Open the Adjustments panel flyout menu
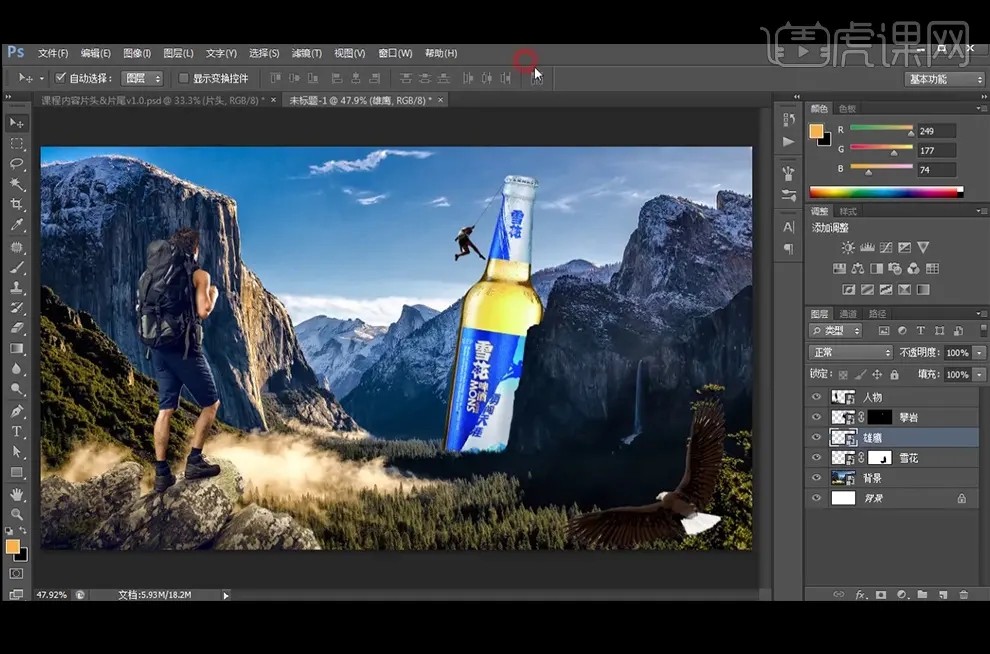Image resolution: width=990 pixels, height=654 pixels. 981,210
